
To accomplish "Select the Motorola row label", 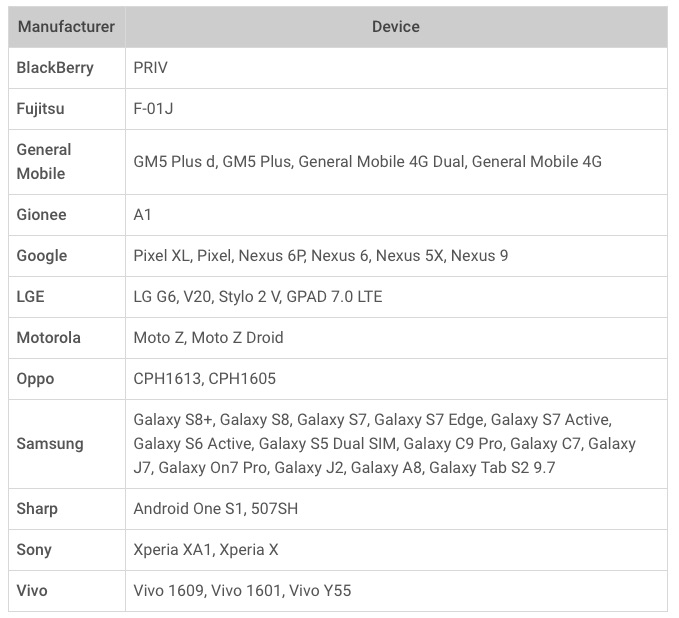I will coord(48,338).
